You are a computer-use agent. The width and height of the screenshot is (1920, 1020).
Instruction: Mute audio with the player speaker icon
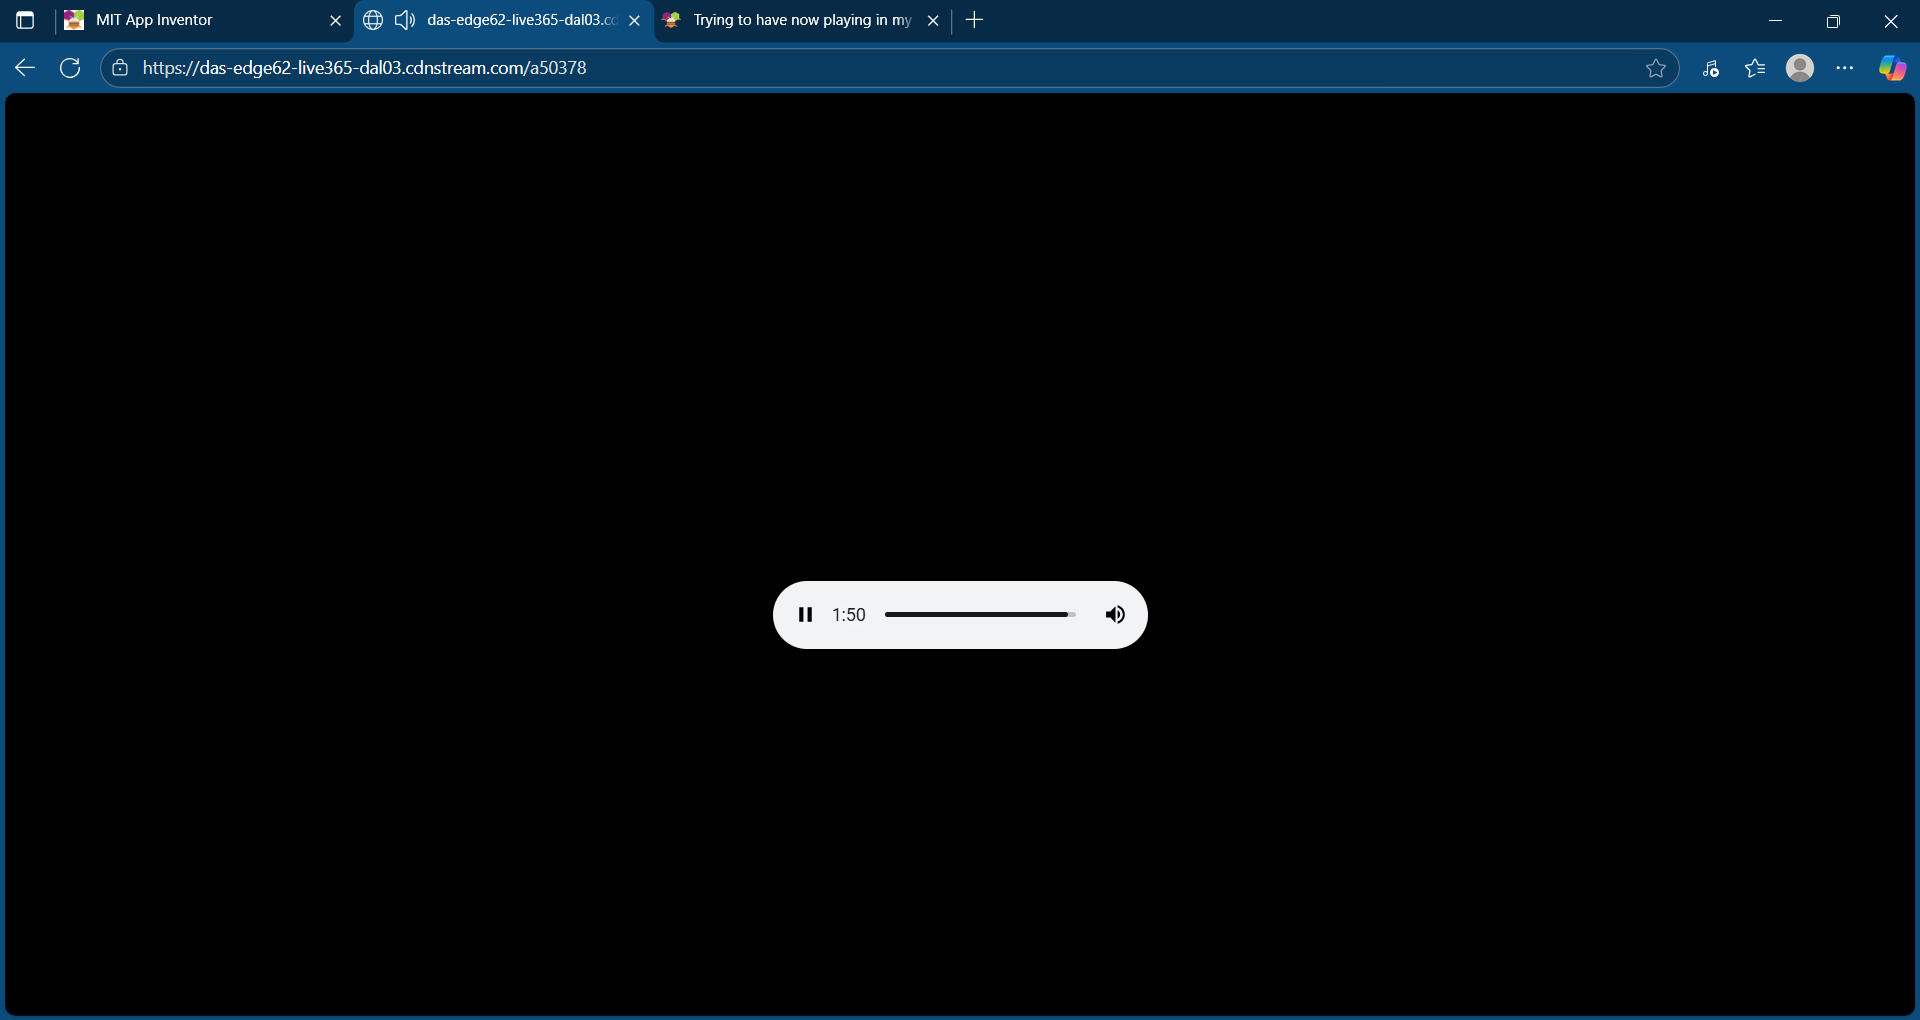pyautogui.click(x=1115, y=615)
